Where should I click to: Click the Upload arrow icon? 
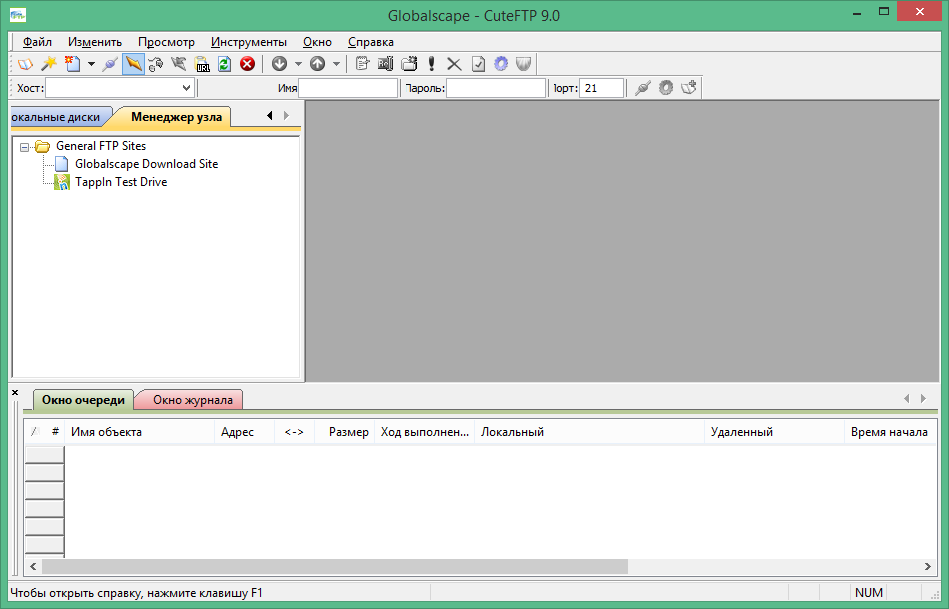coord(317,64)
